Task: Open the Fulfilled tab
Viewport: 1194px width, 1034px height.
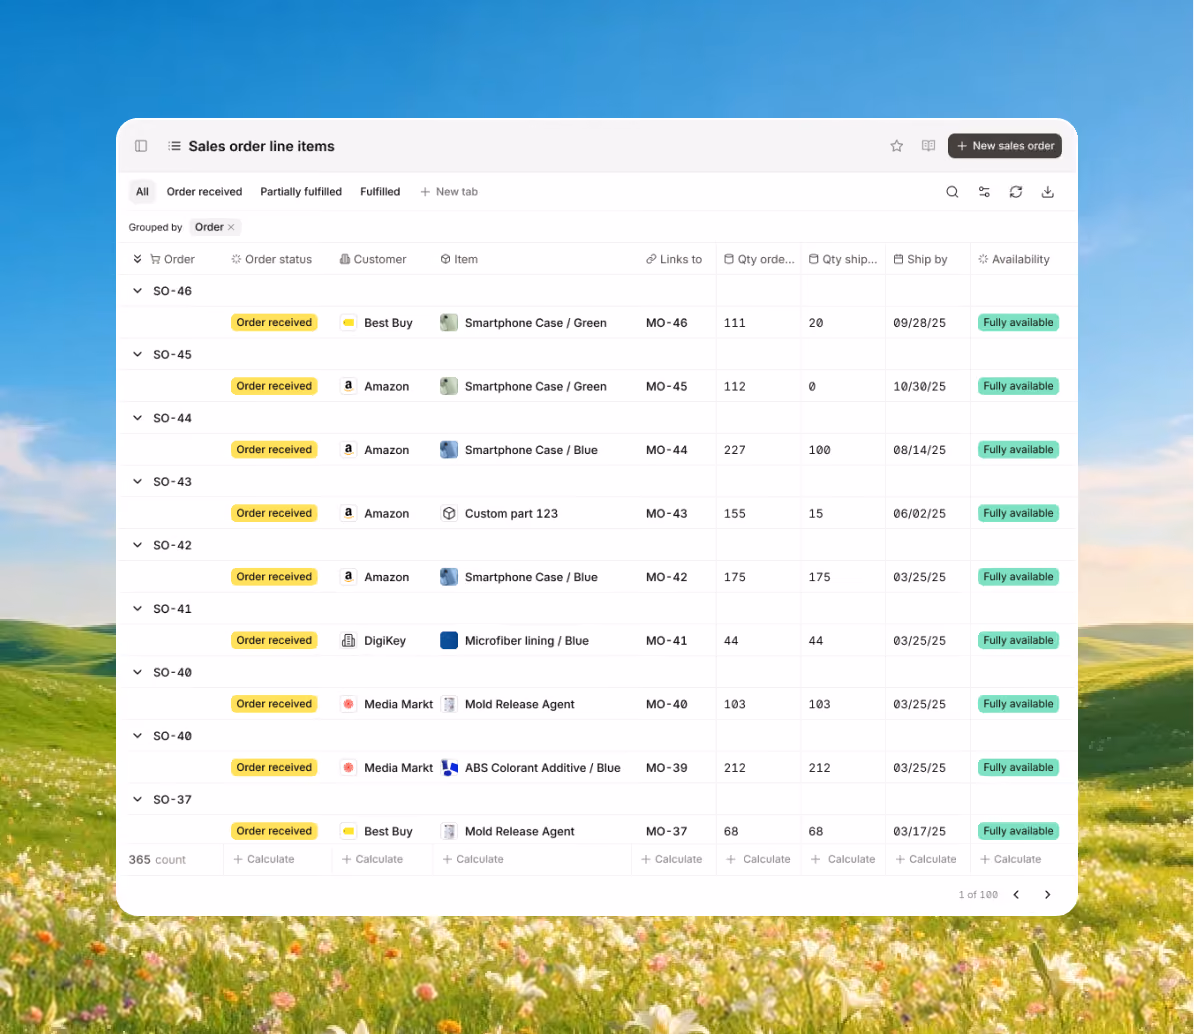Action: 380,192
